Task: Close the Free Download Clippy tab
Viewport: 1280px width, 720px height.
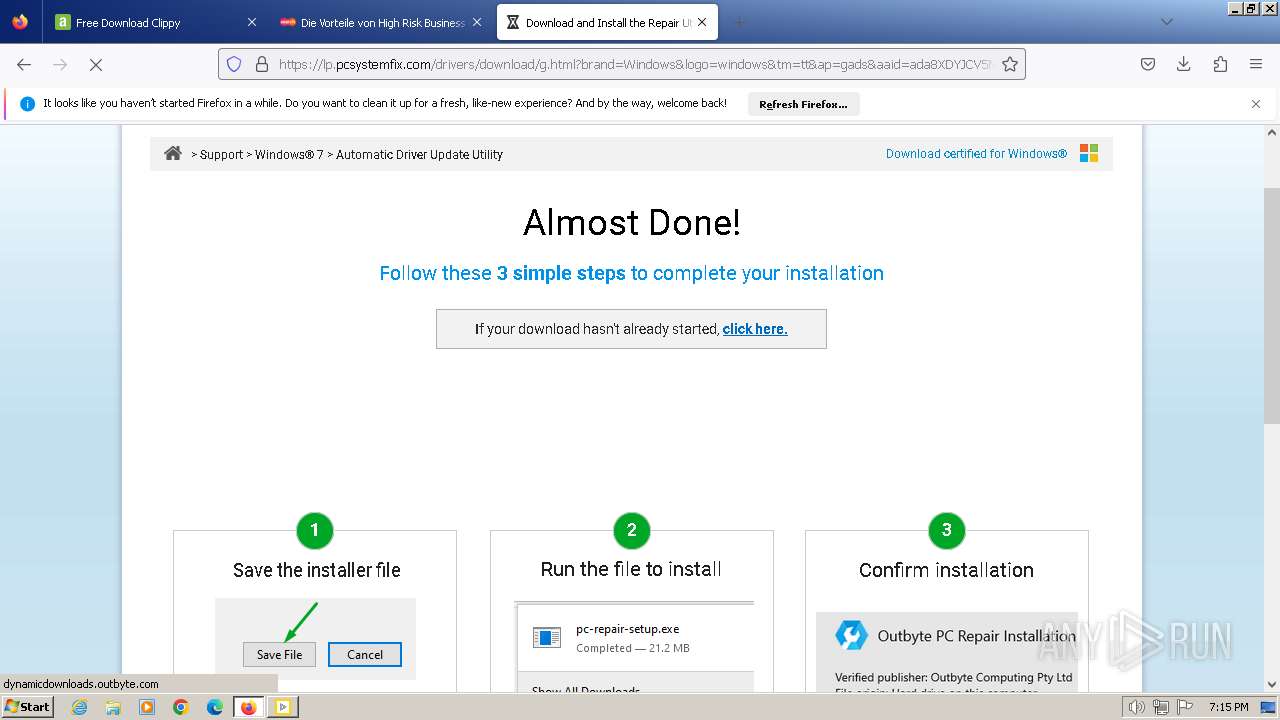Action: coord(252,22)
